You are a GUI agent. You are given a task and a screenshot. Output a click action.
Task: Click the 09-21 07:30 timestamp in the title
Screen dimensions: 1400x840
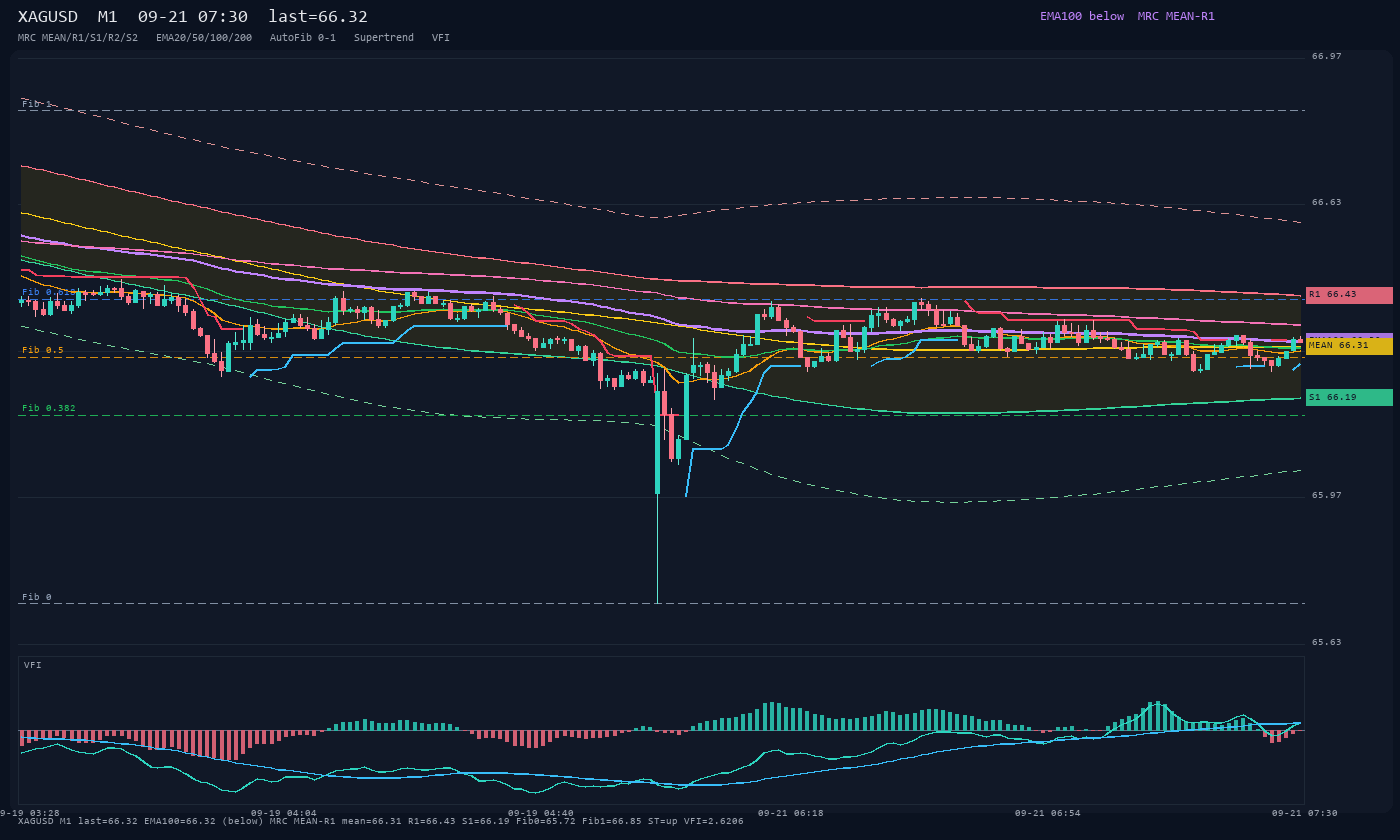pos(193,17)
